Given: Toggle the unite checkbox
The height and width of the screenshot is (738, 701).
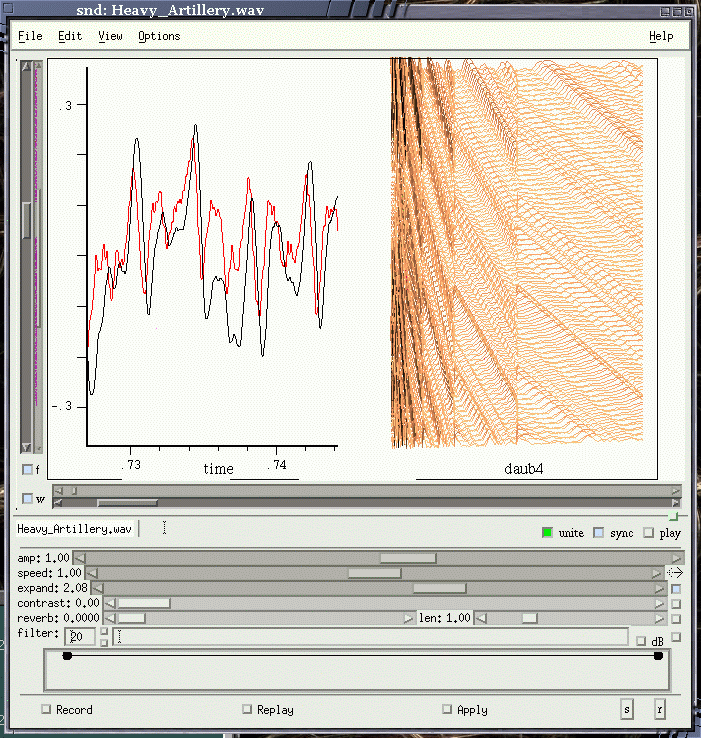Looking at the screenshot, I should [547, 533].
